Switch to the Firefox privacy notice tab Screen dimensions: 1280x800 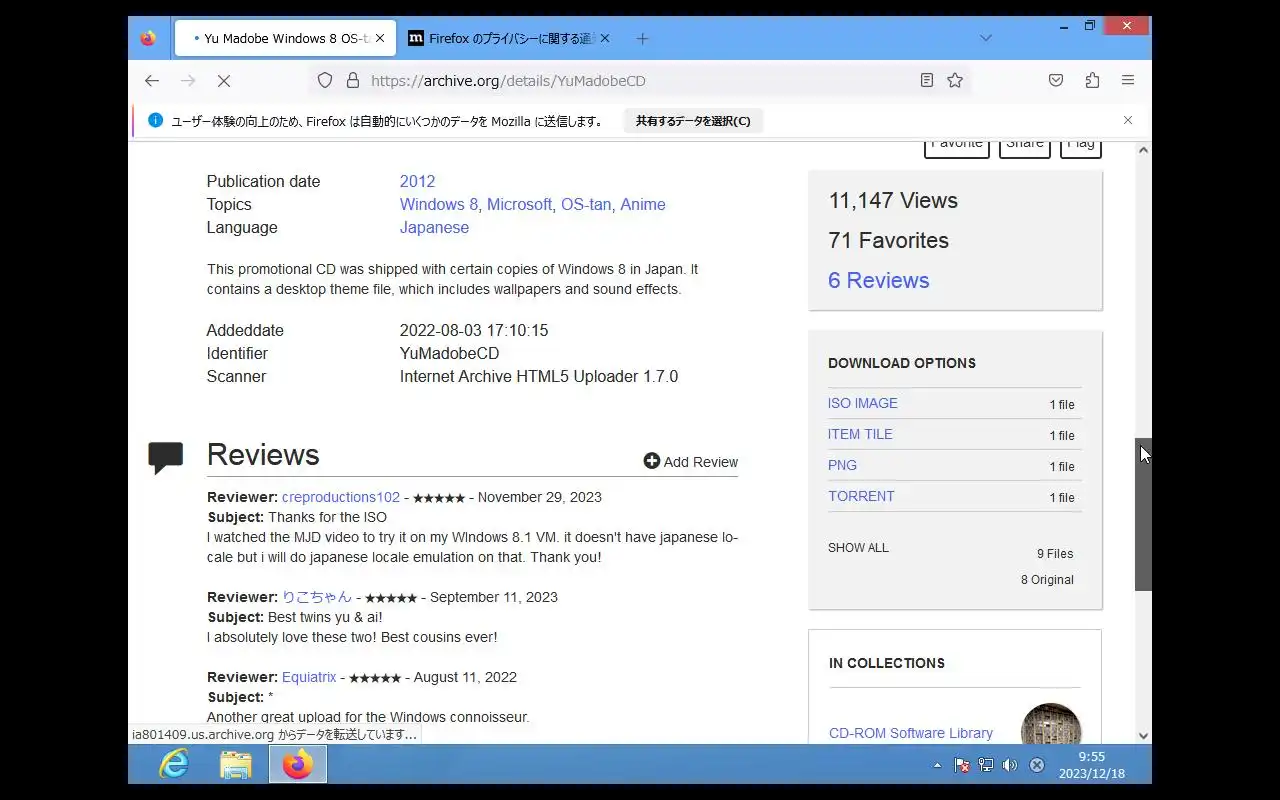coord(510,38)
